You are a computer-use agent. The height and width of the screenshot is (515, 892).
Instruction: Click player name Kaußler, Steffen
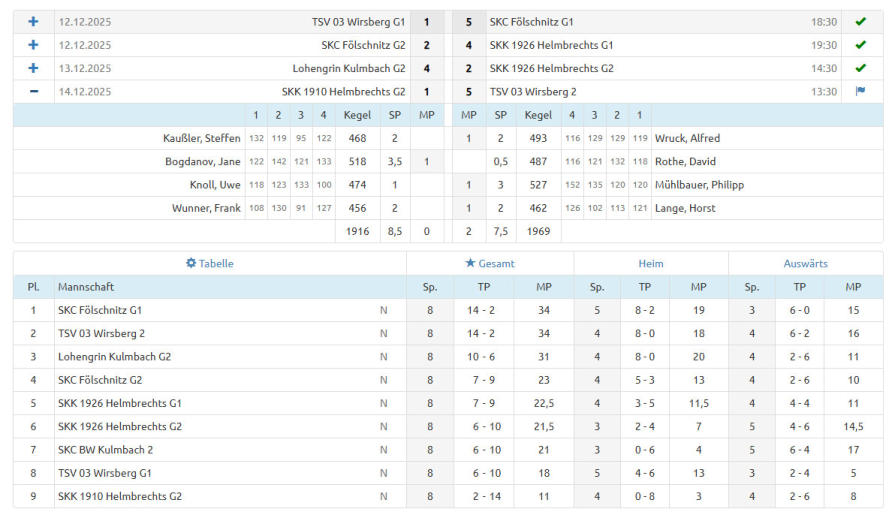click(x=201, y=138)
